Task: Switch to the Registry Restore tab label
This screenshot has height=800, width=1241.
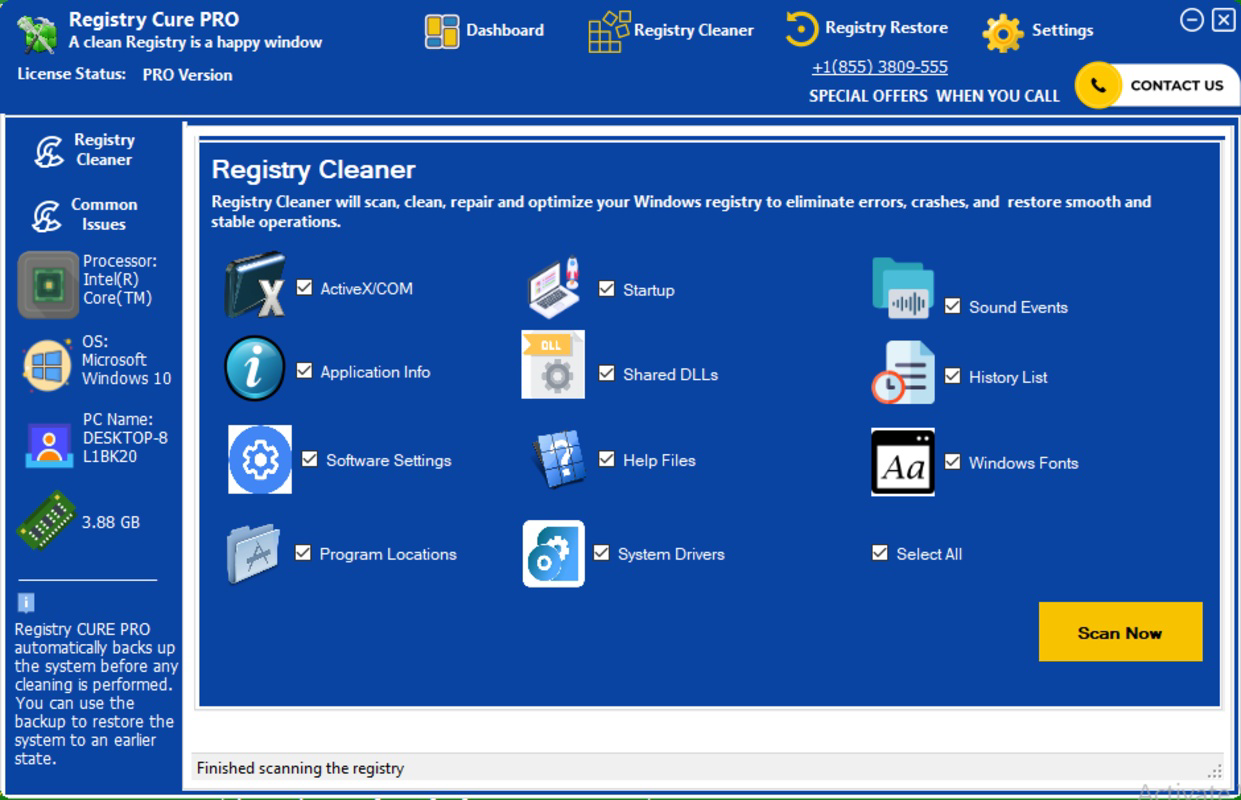Action: [886, 28]
